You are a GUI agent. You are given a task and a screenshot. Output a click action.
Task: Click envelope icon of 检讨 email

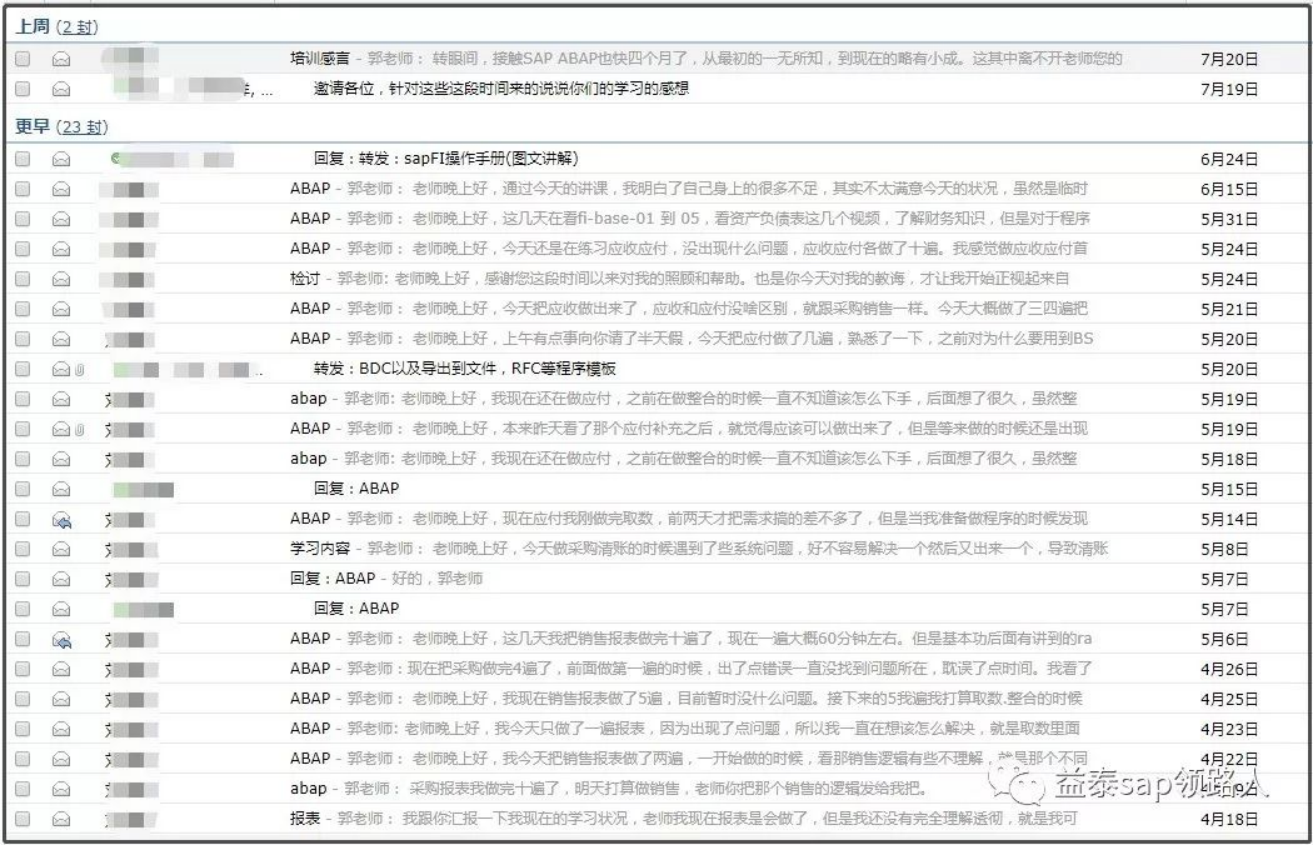[x=61, y=279]
